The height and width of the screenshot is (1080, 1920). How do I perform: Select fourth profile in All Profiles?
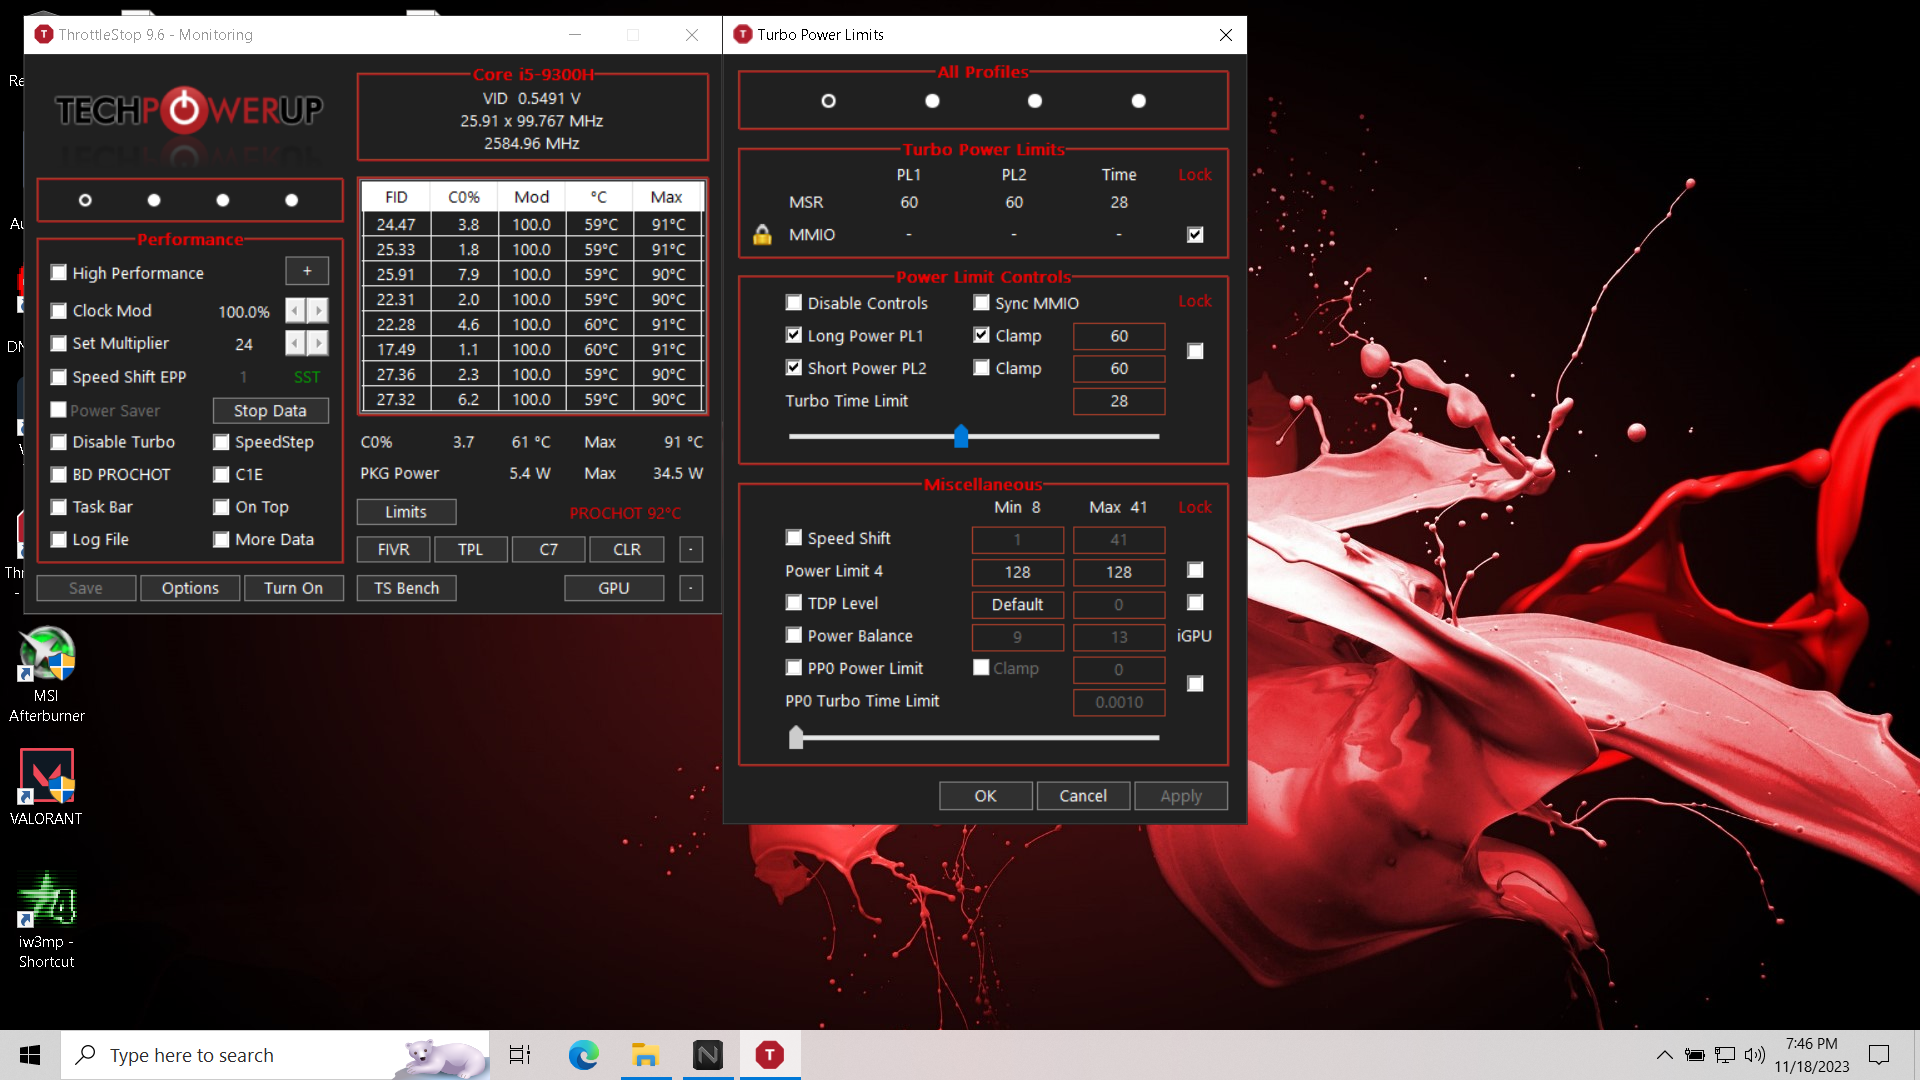coord(1138,101)
